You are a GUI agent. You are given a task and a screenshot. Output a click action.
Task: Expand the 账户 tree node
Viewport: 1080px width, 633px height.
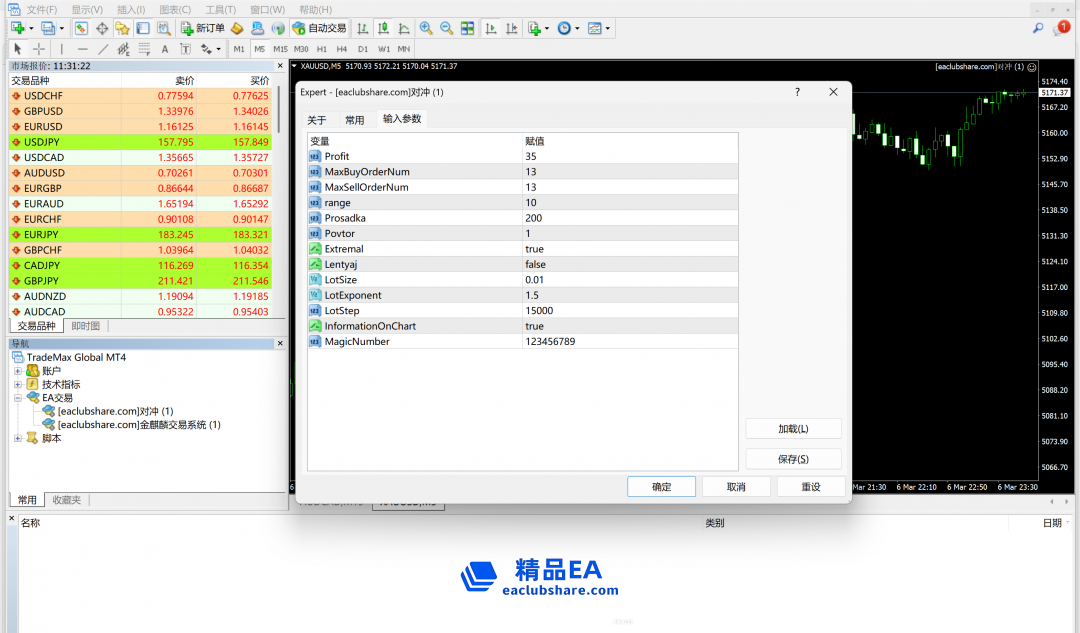[18, 371]
